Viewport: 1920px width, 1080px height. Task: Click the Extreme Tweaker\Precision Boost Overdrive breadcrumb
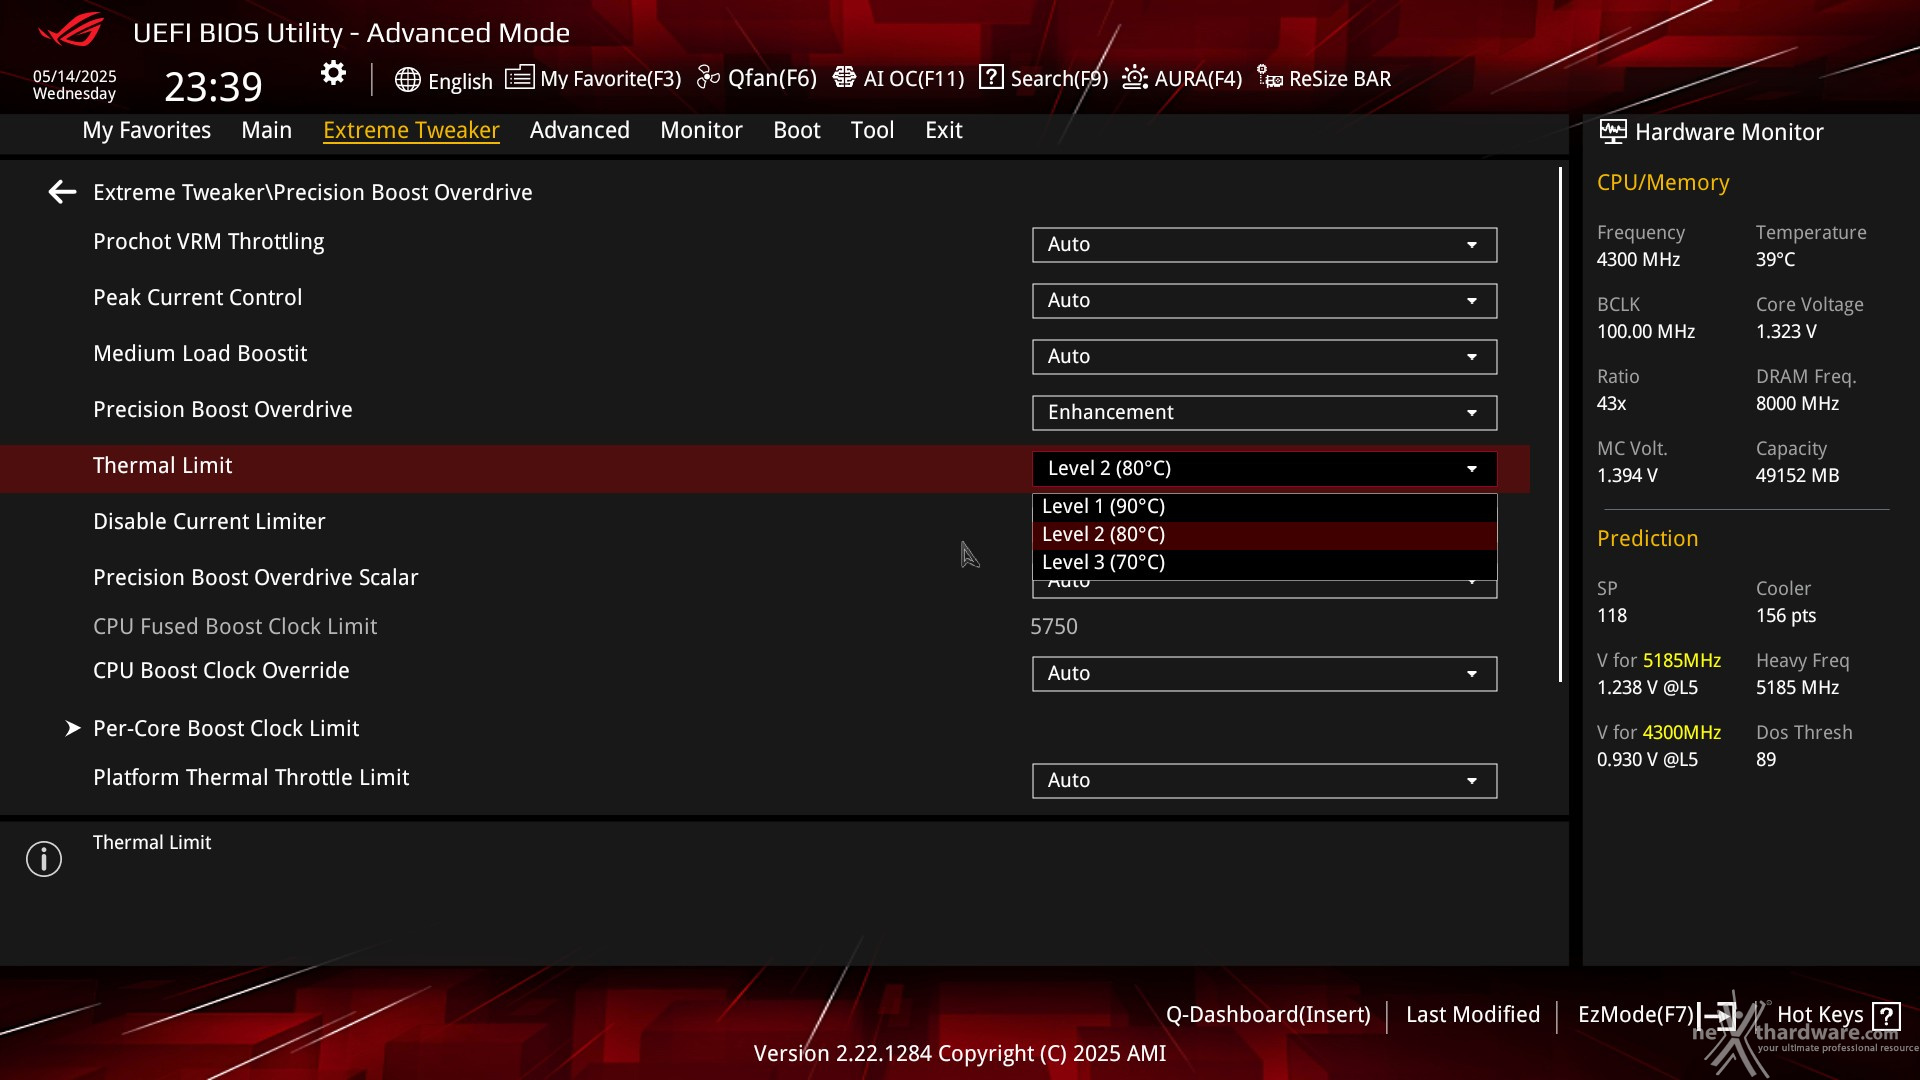(x=313, y=192)
